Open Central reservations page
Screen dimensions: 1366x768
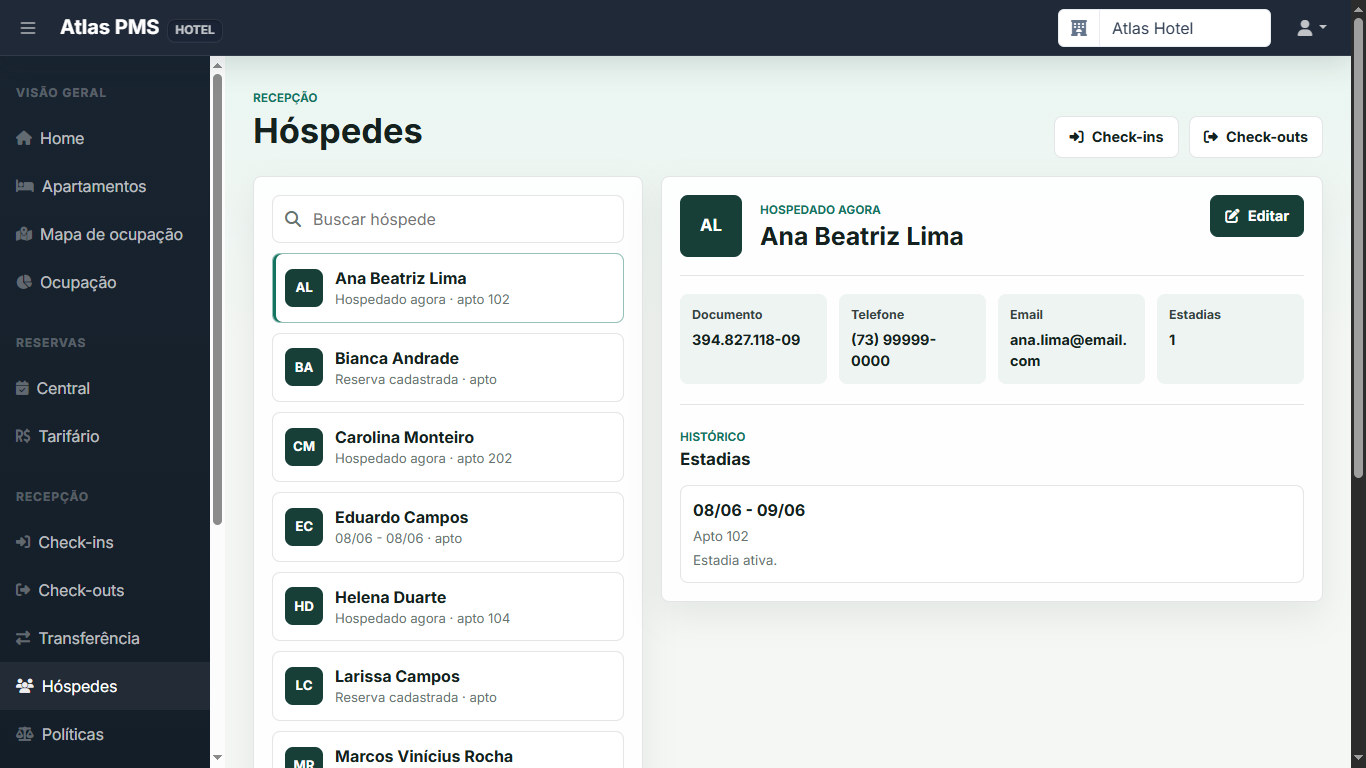[105, 388]
